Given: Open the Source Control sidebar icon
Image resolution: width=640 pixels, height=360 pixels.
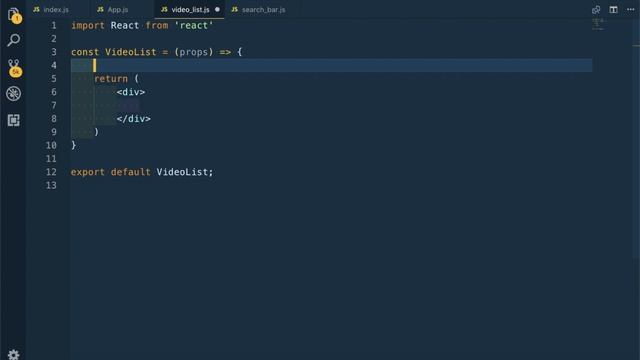Looking at the screenshot, I should coord(14,67).
